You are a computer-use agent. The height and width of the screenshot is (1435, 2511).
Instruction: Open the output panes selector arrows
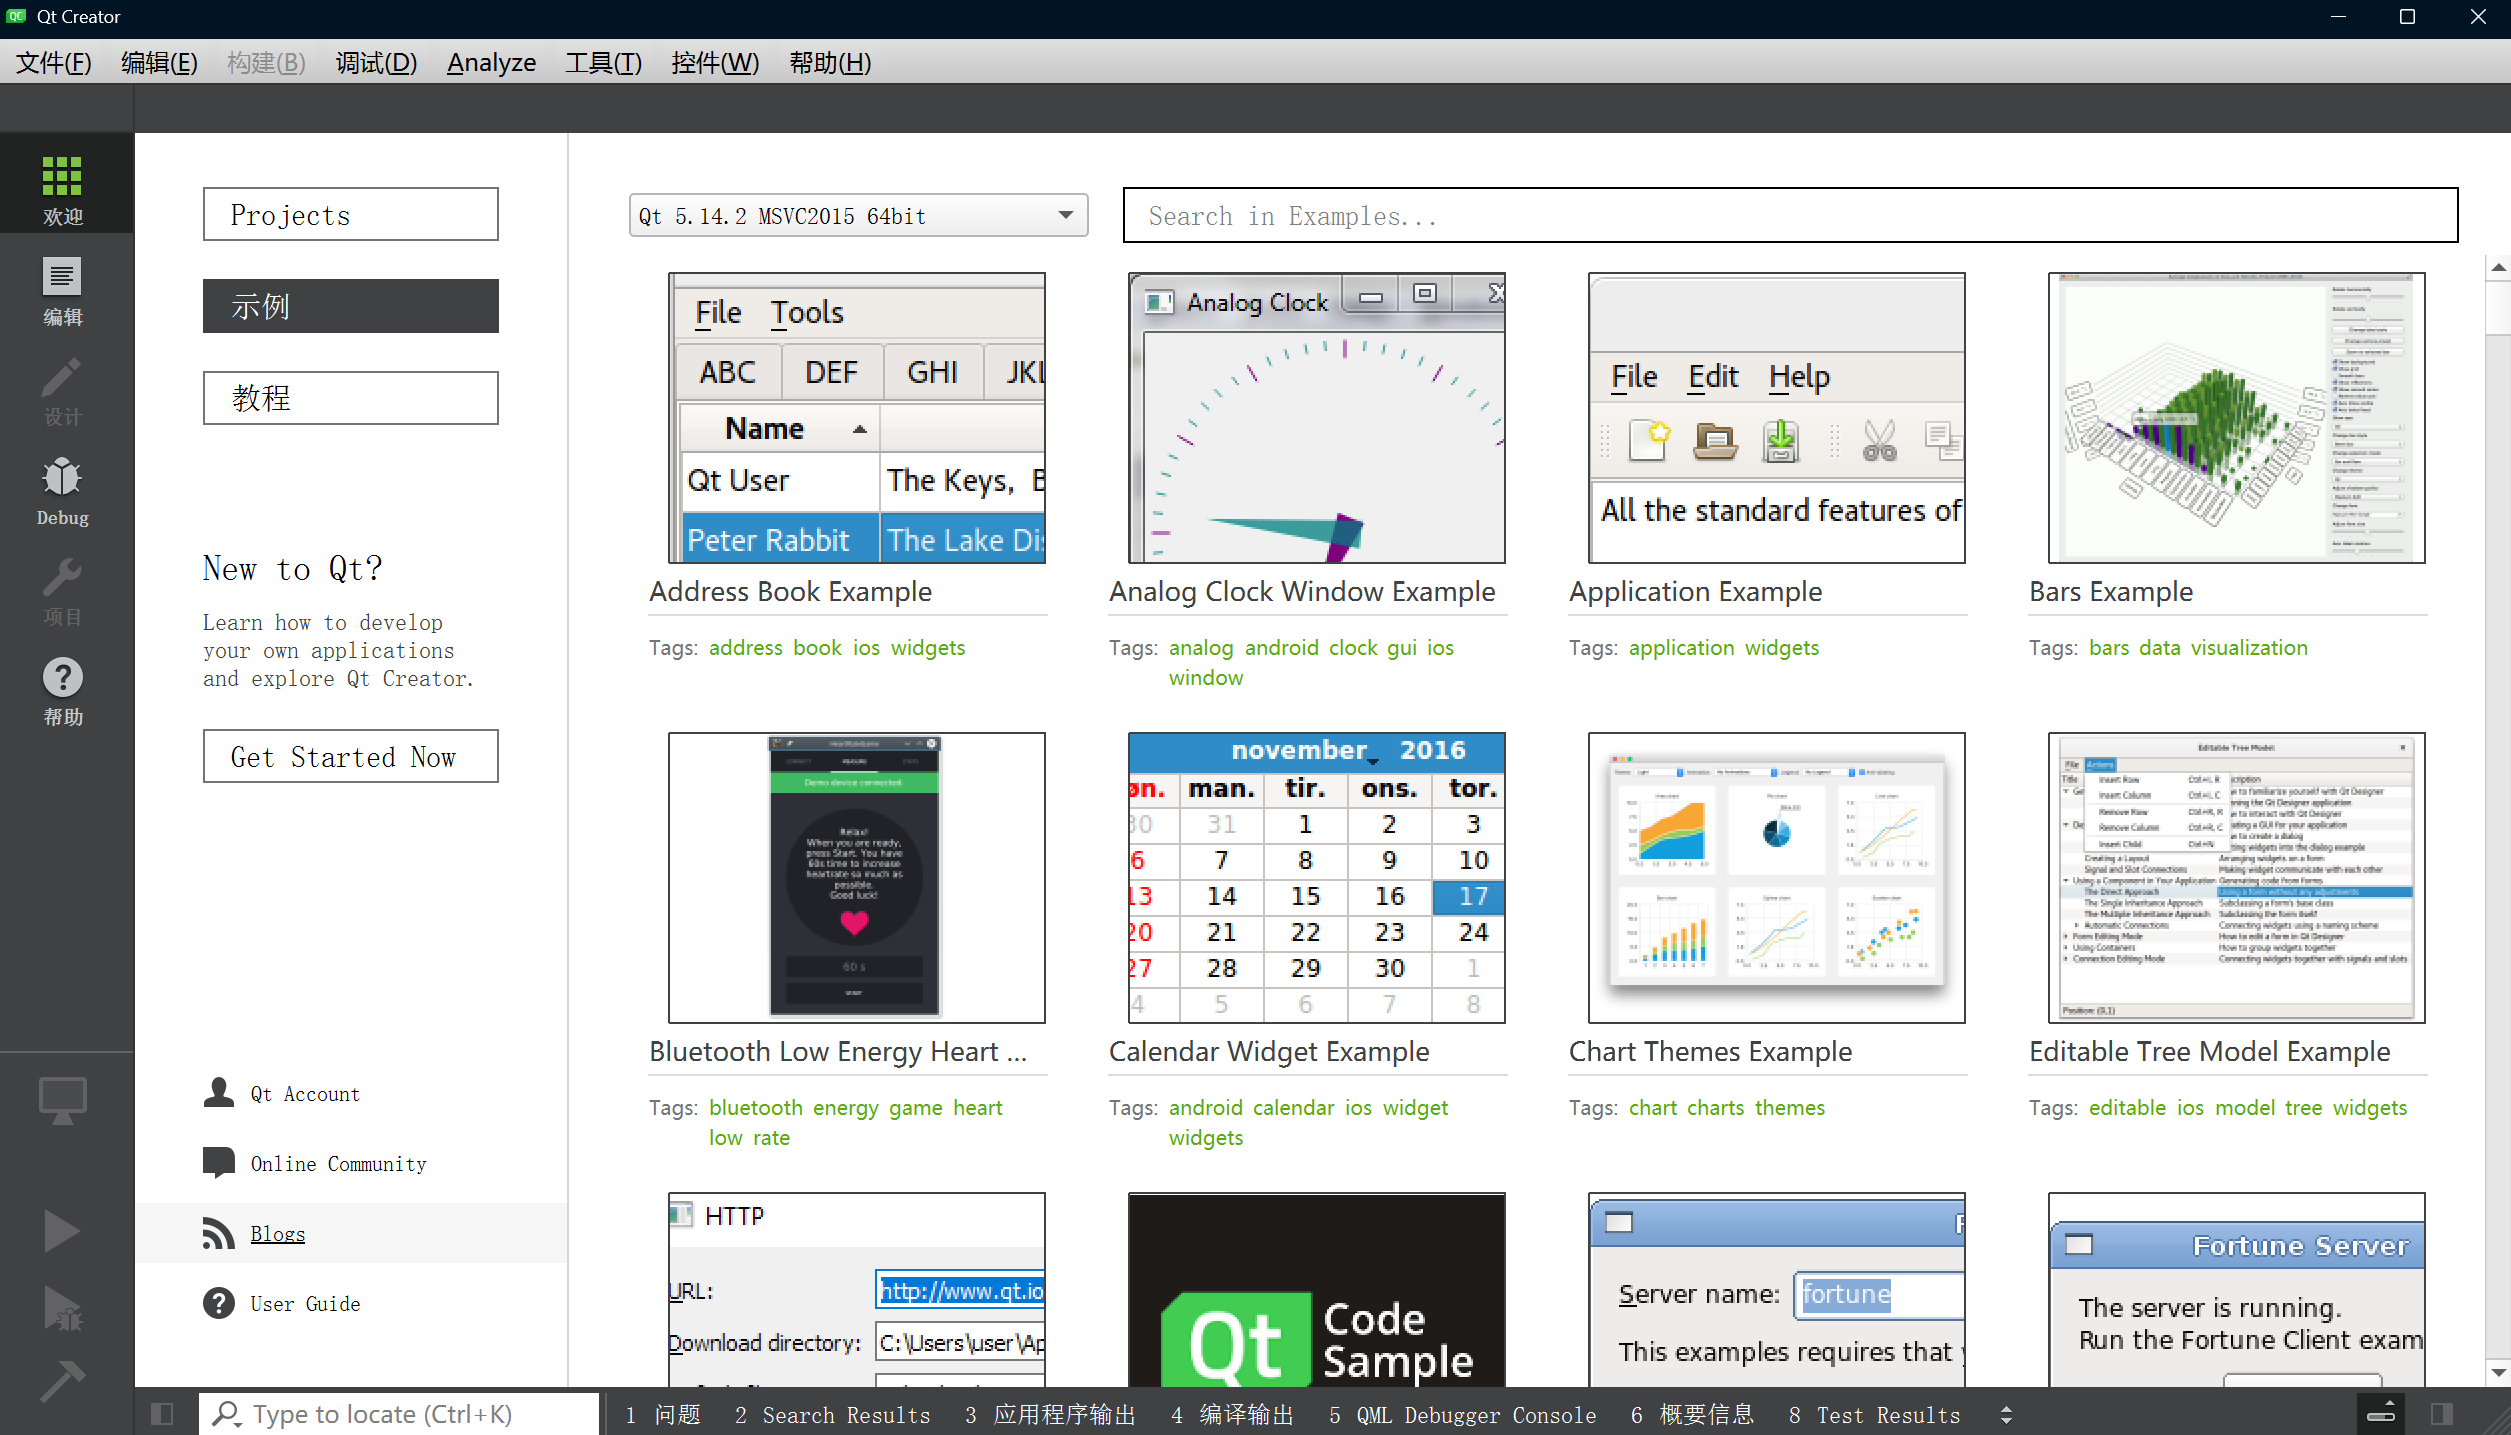coord(2005,1414)
